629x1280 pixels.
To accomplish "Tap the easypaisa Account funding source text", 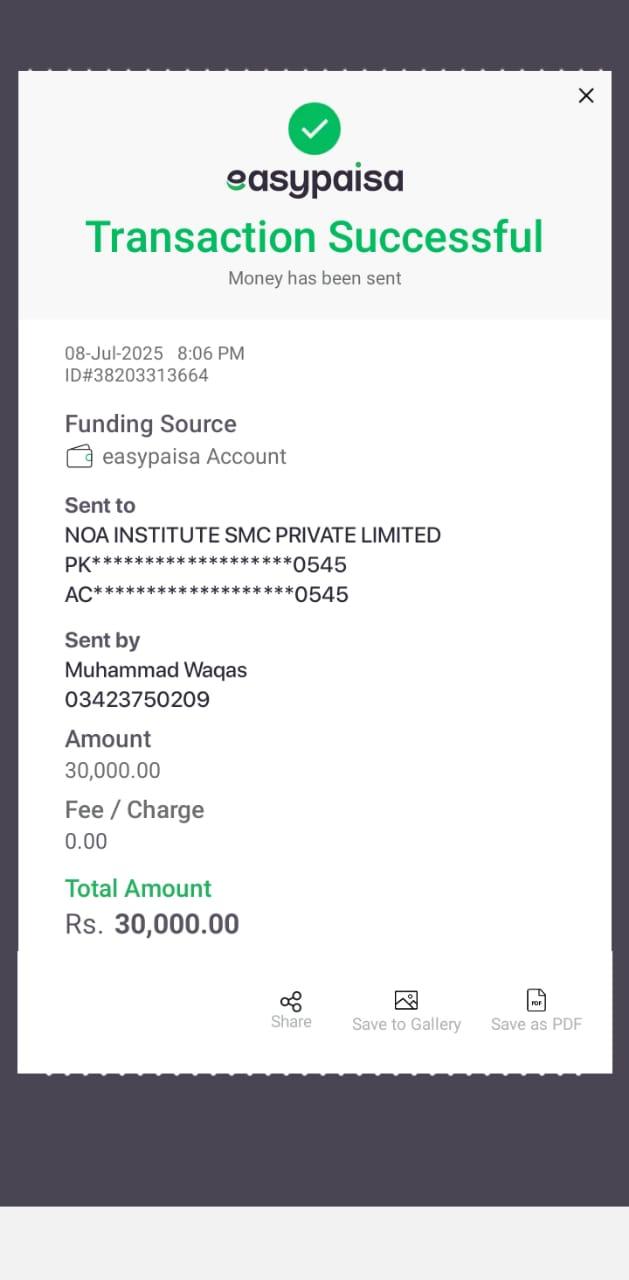I will click(194, 457).
